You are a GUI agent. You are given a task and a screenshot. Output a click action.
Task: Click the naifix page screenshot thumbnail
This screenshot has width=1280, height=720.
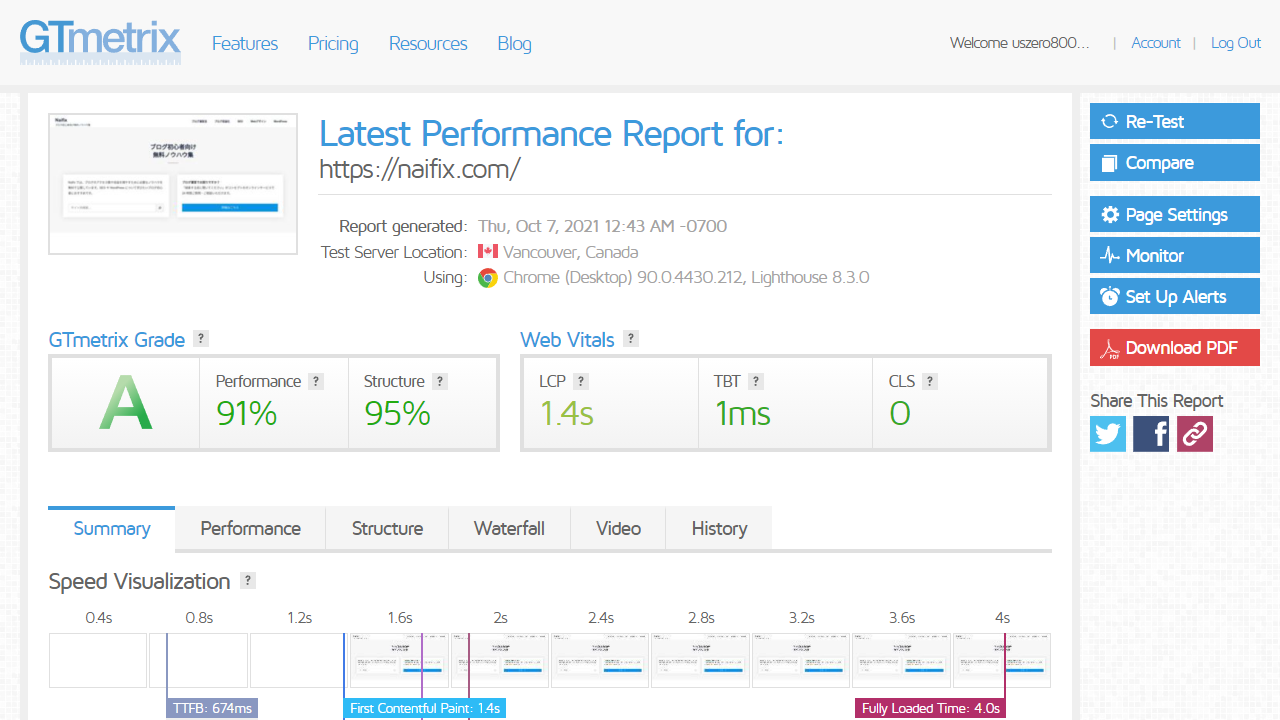[x=173, y=184]
